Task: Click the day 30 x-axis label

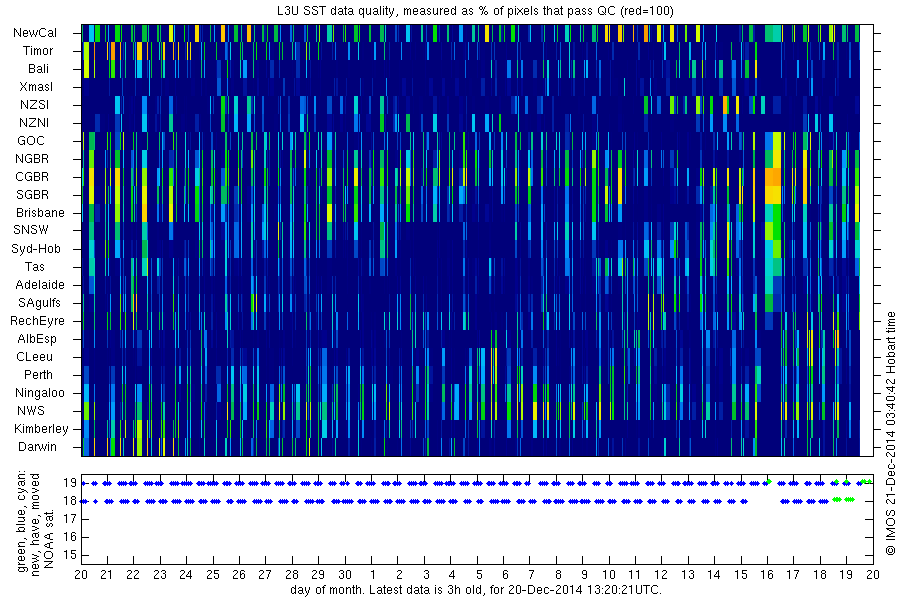Action: coord(344,574)
